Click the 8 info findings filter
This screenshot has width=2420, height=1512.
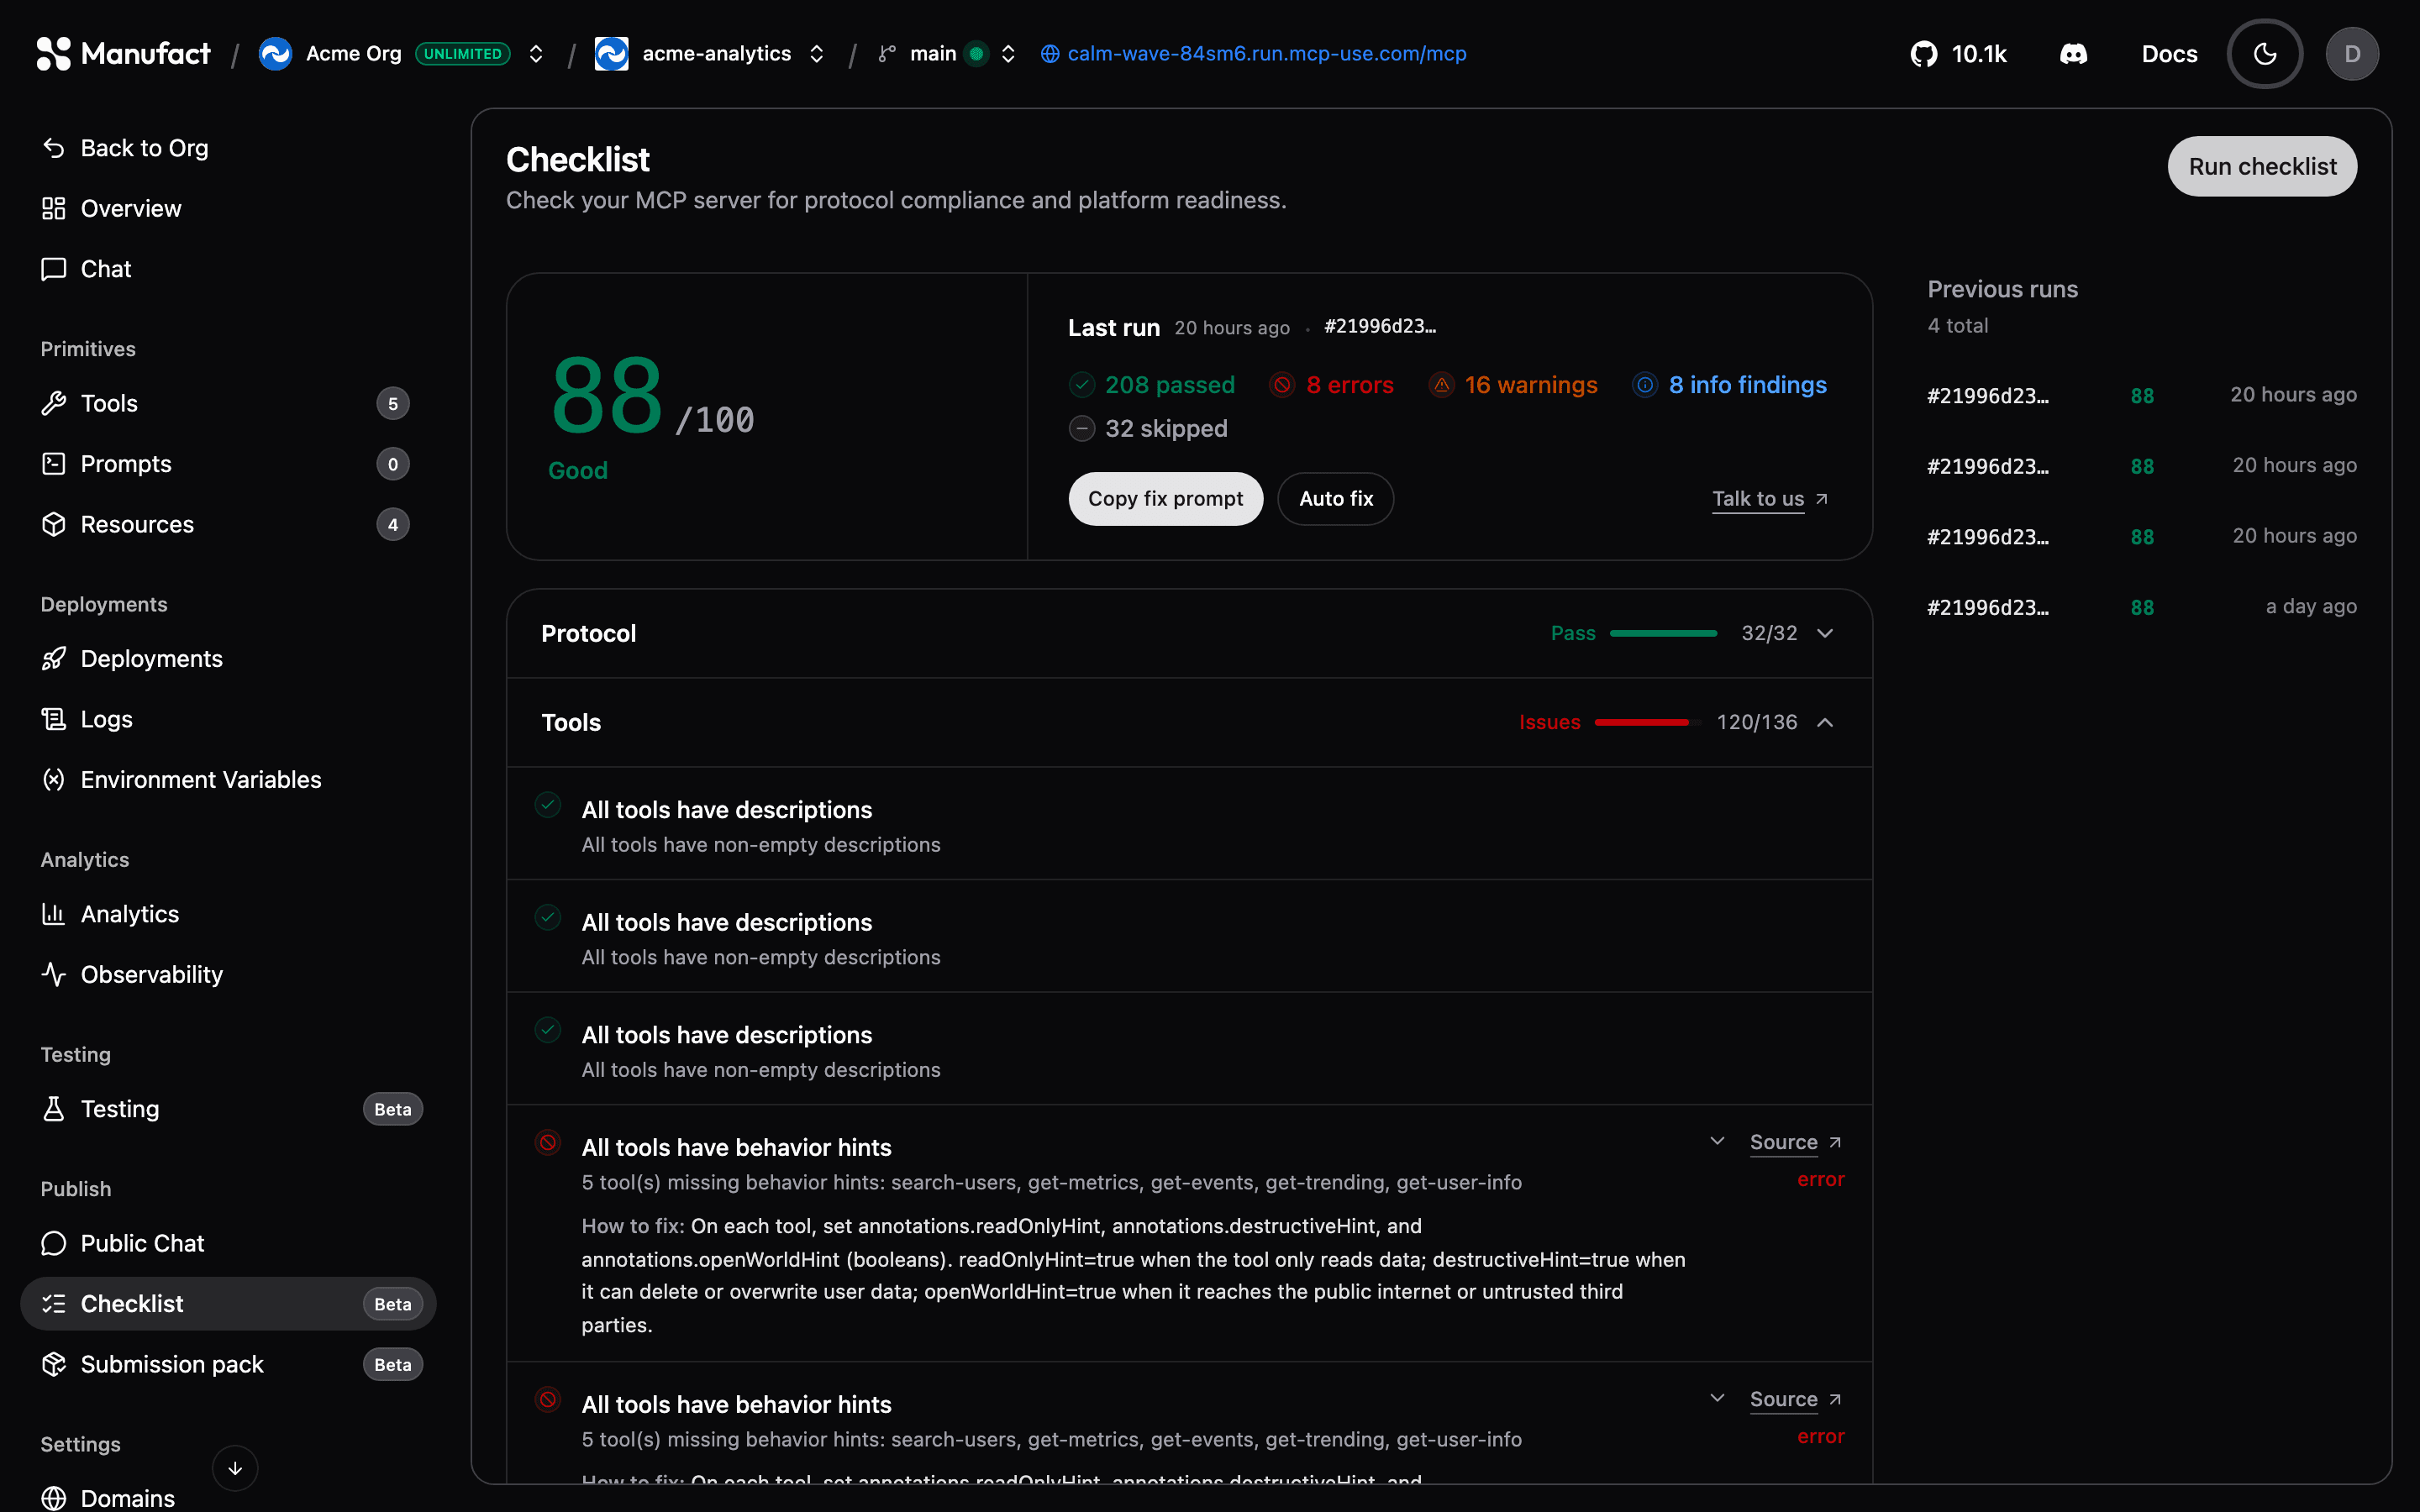[x=1729, y=385]
